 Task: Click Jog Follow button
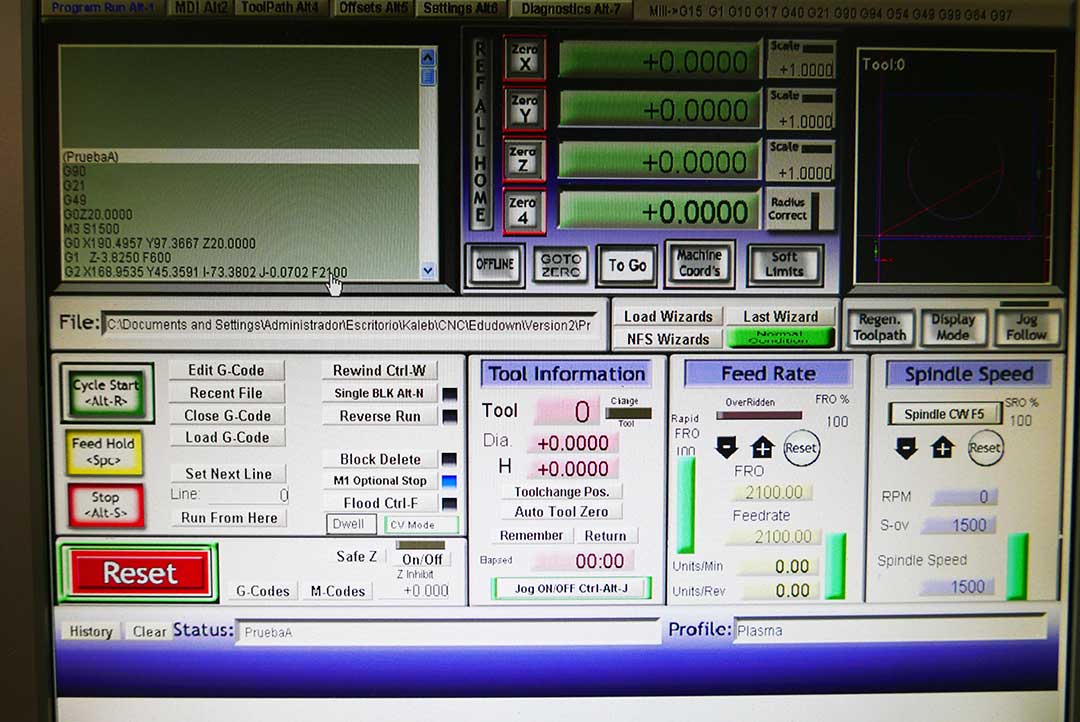(x=1026, y=327)
